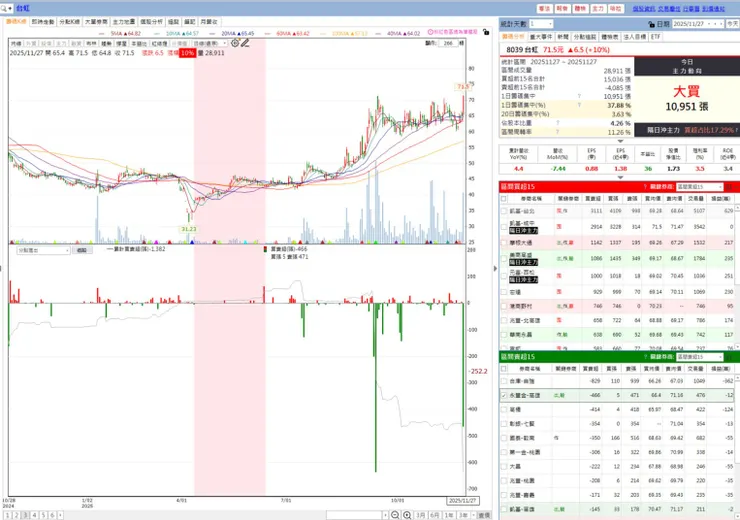Toggle the chart lock icon beside MA legend
Image resolution: width=740 pixels, height=520 pixels.
click(x=486, y=32)
